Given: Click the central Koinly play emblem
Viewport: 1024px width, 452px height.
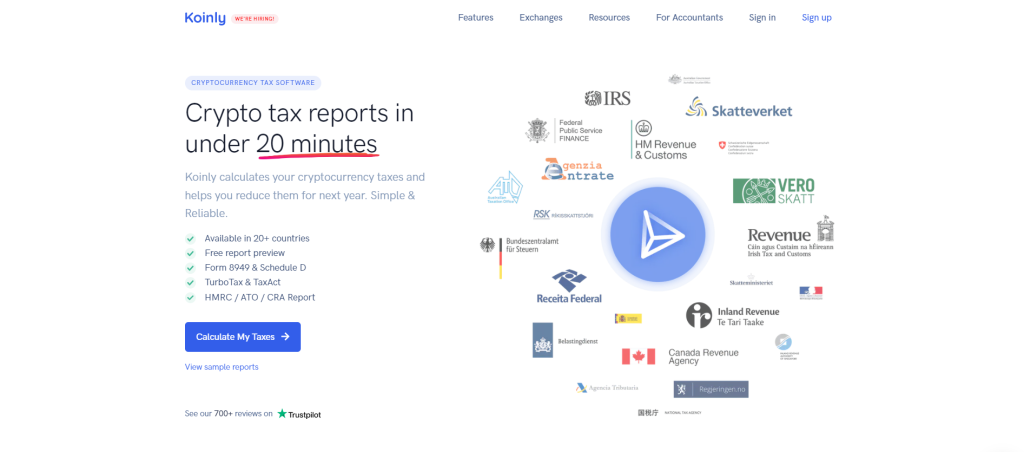Looking at the screenshot, I should (658, 234).
